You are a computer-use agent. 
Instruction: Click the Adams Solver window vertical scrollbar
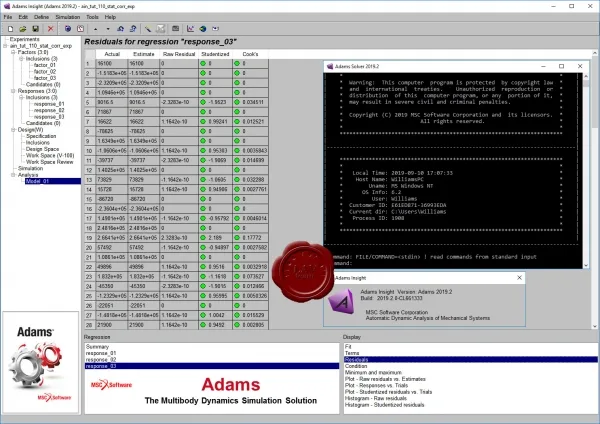tap(585, 171)
